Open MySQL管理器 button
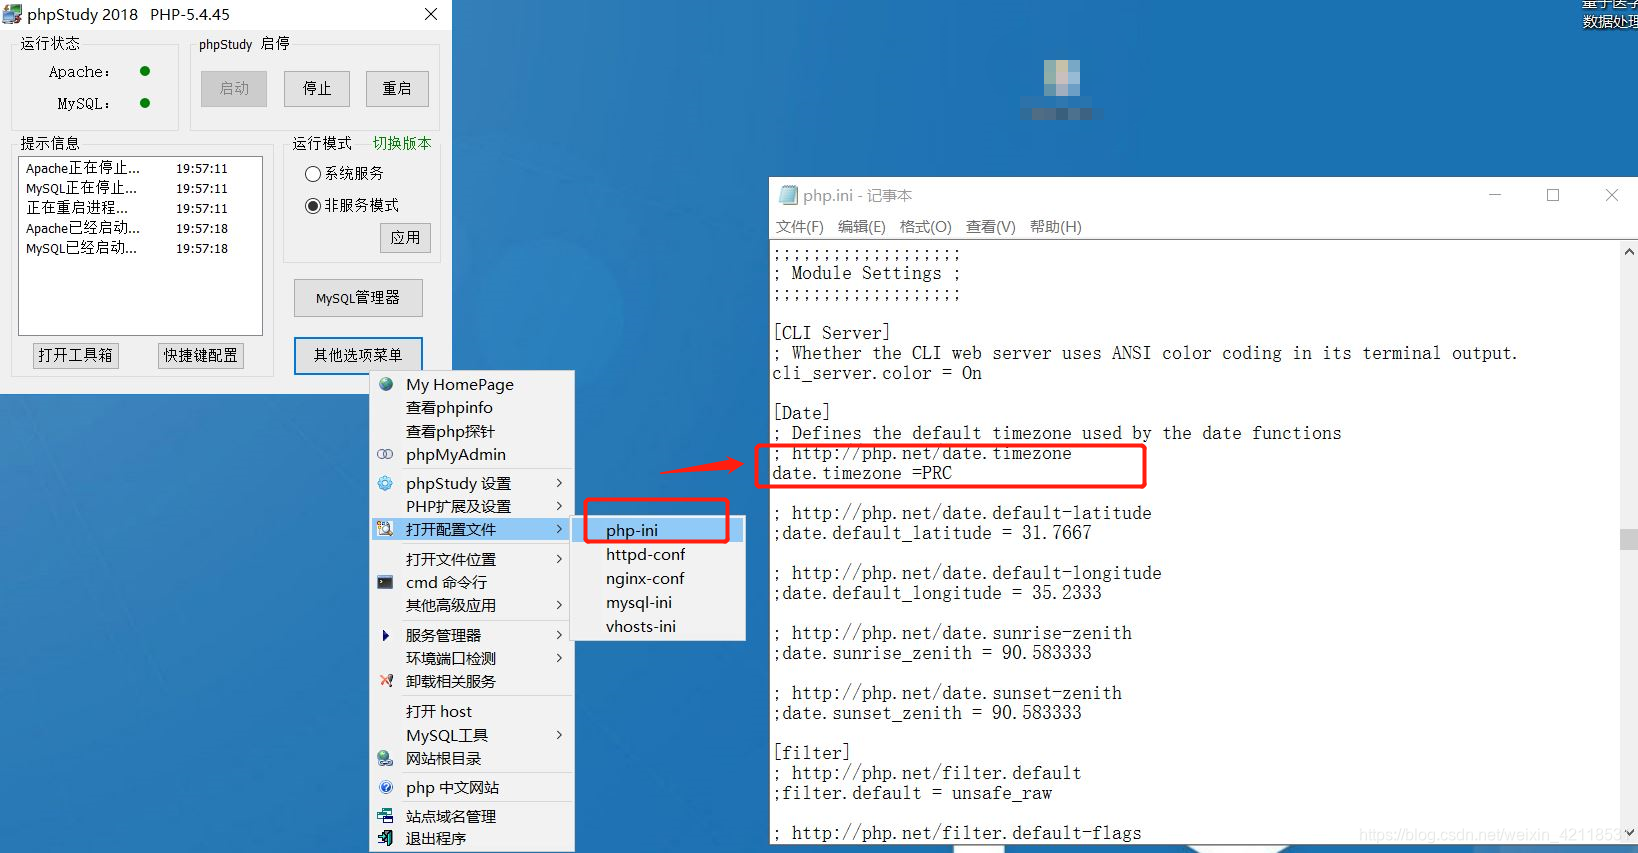This screenshot has width=1638, height=853. tap(358, 298)
